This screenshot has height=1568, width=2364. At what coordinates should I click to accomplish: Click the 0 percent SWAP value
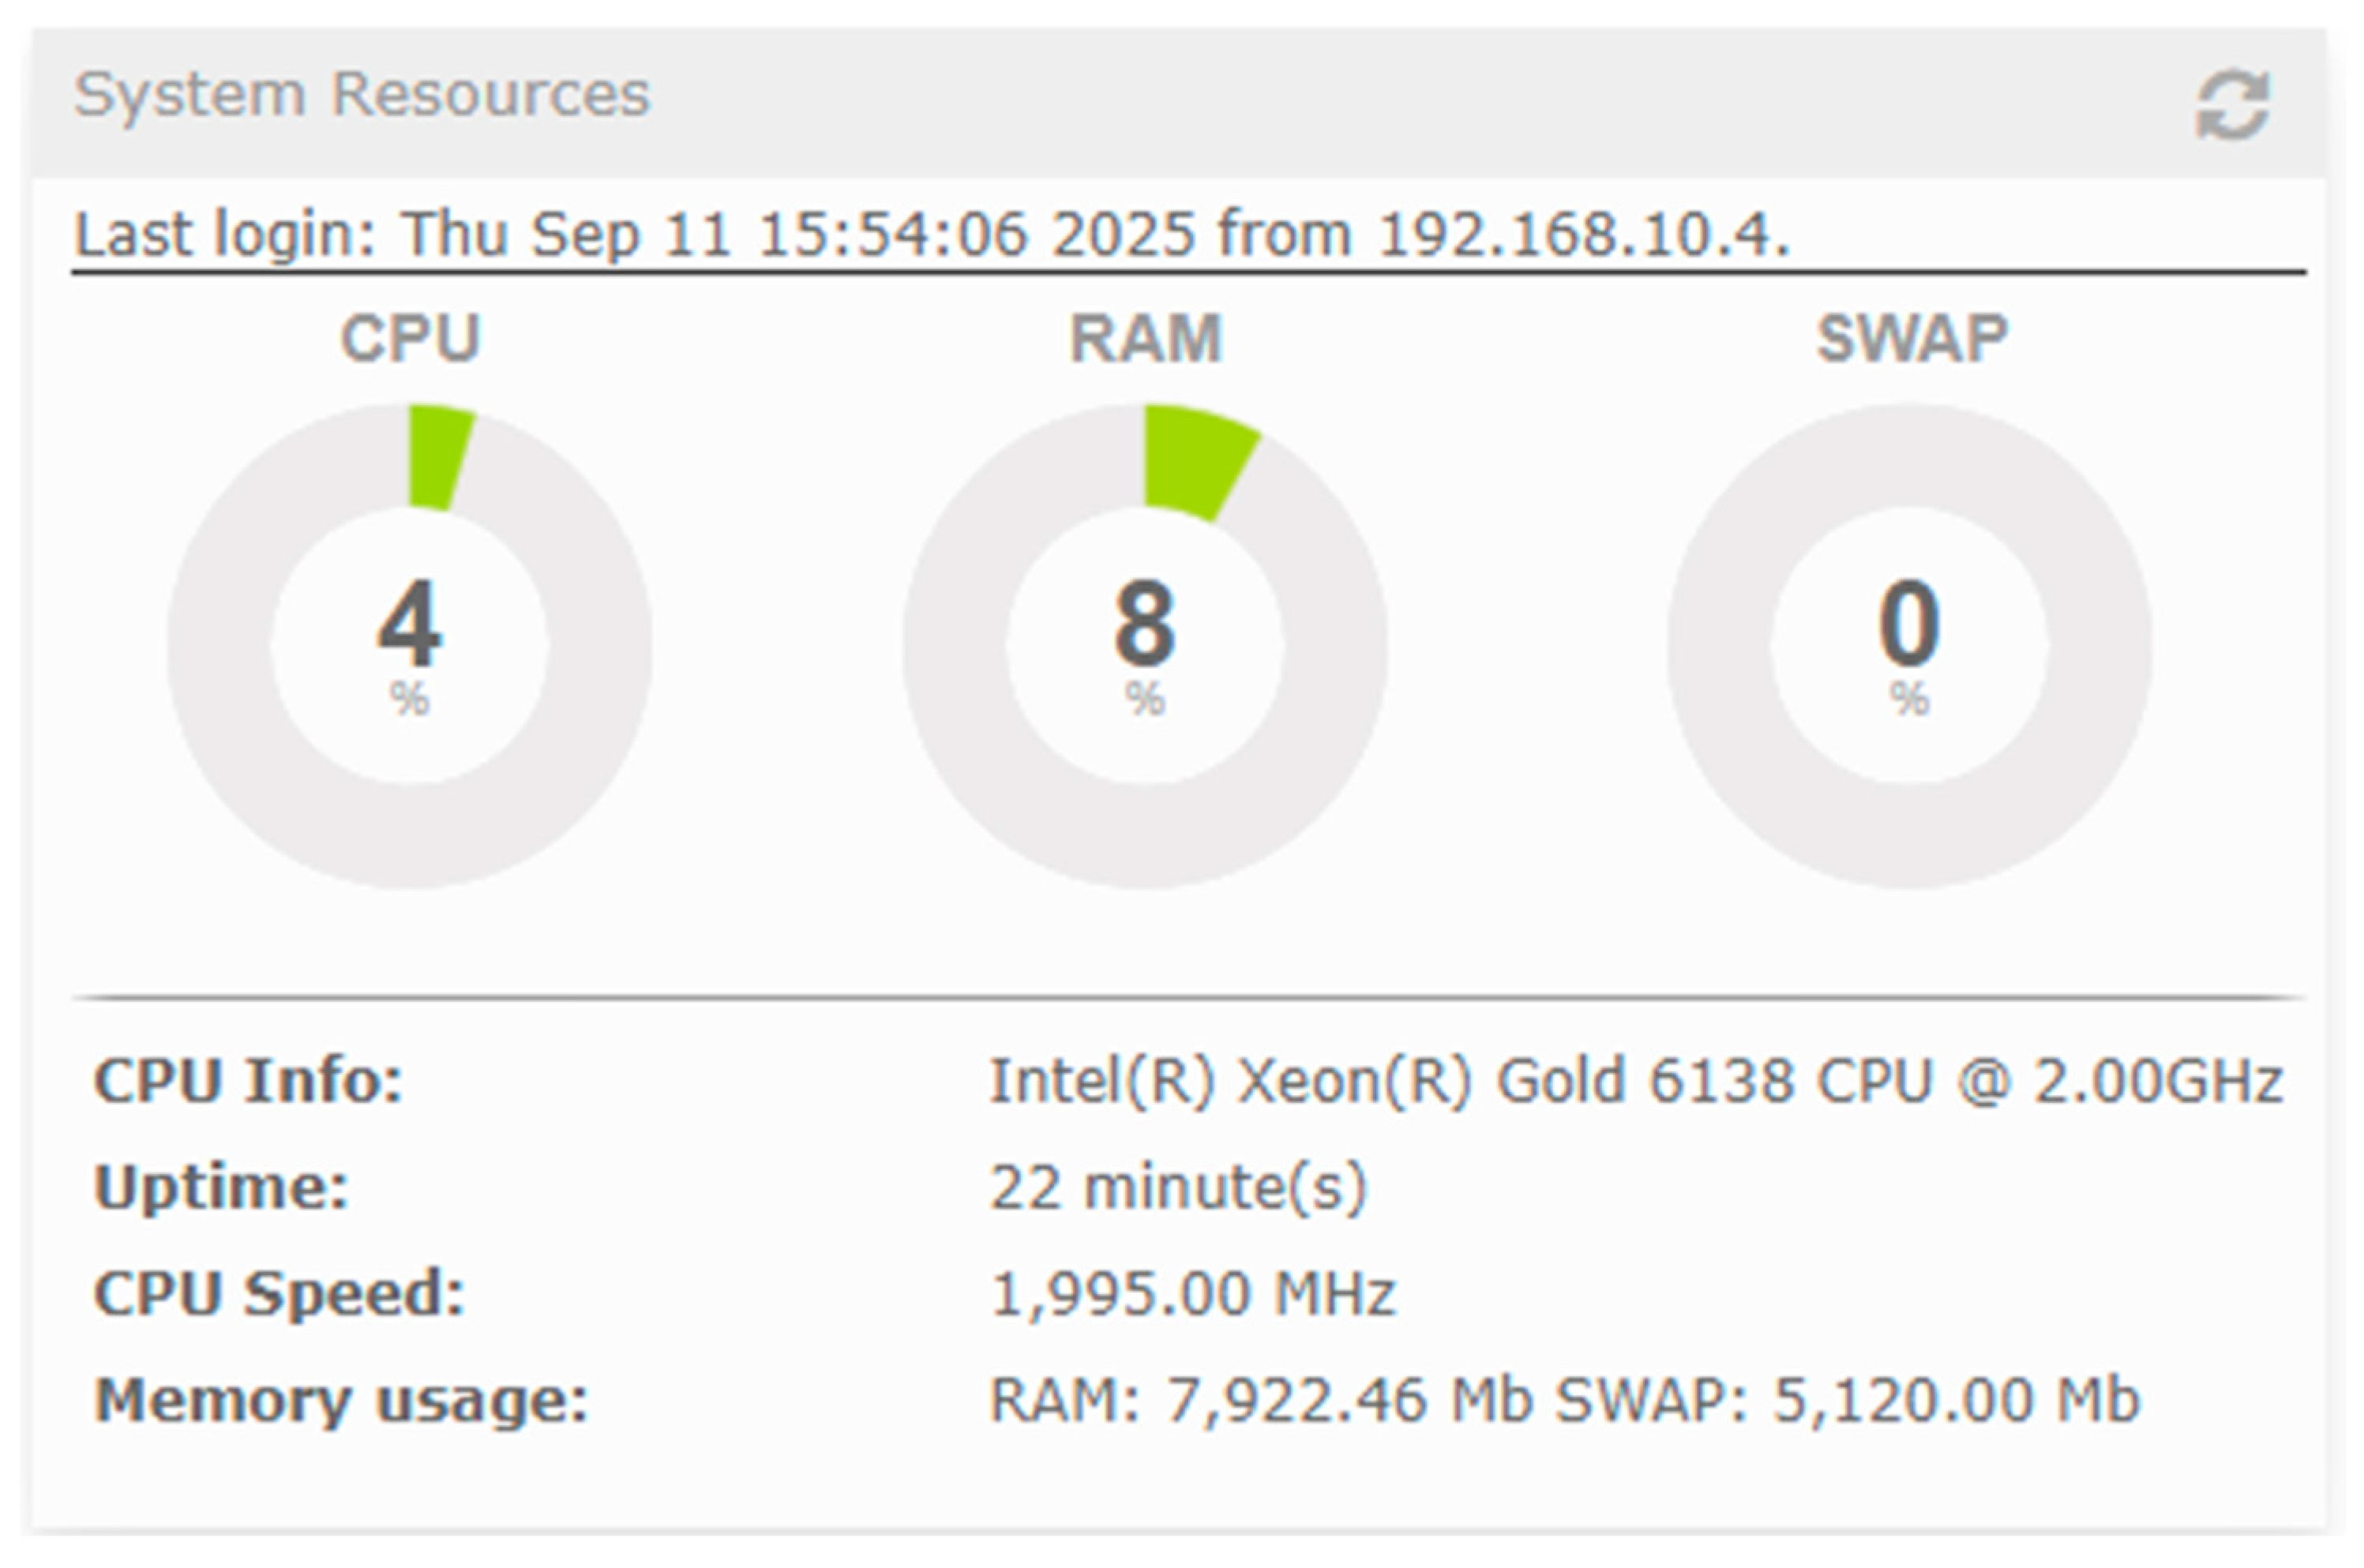tap(1909, 625)
